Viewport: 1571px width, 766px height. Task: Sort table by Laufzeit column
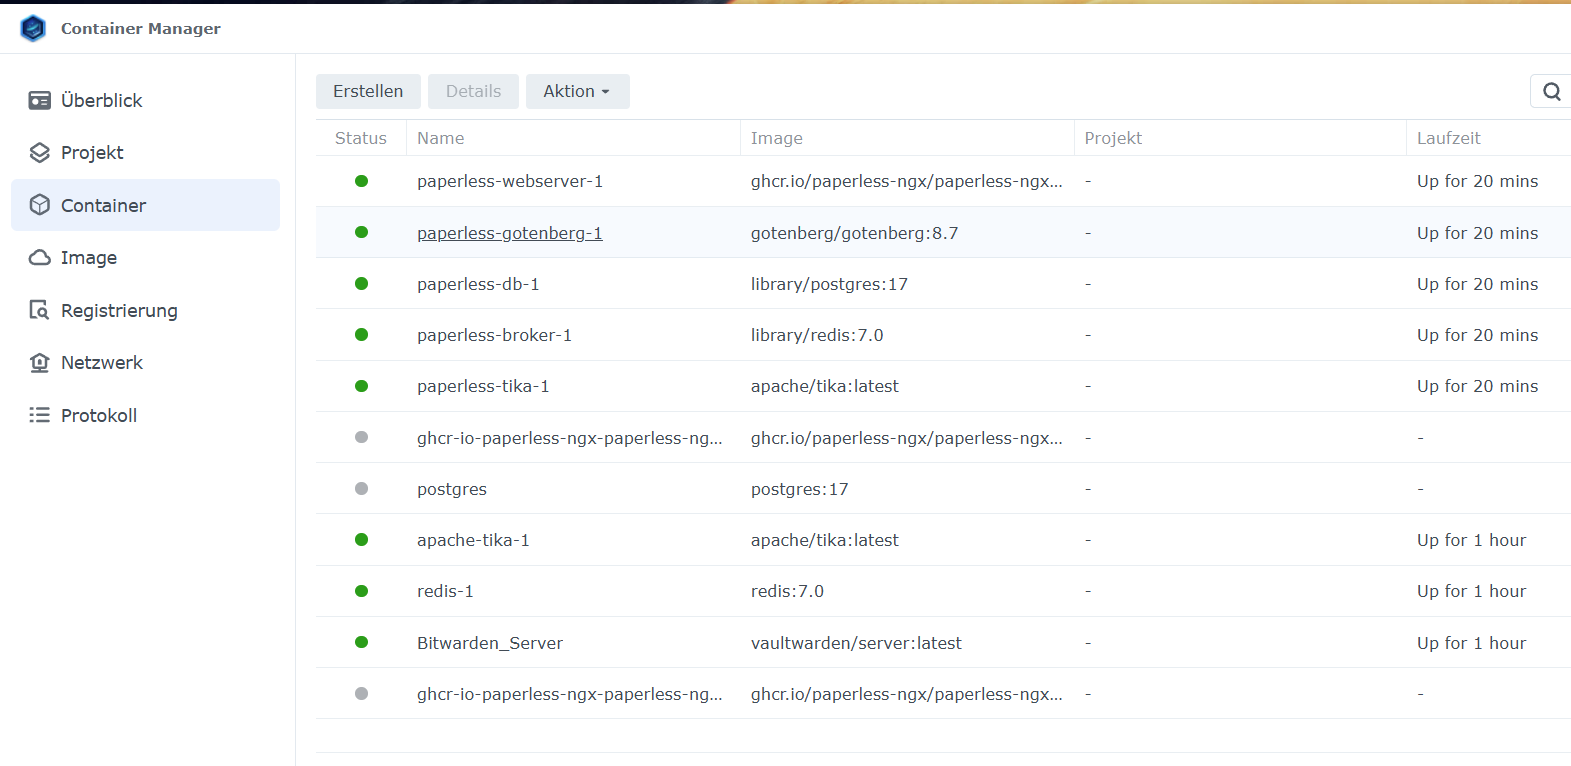(x=1448, y=138)
